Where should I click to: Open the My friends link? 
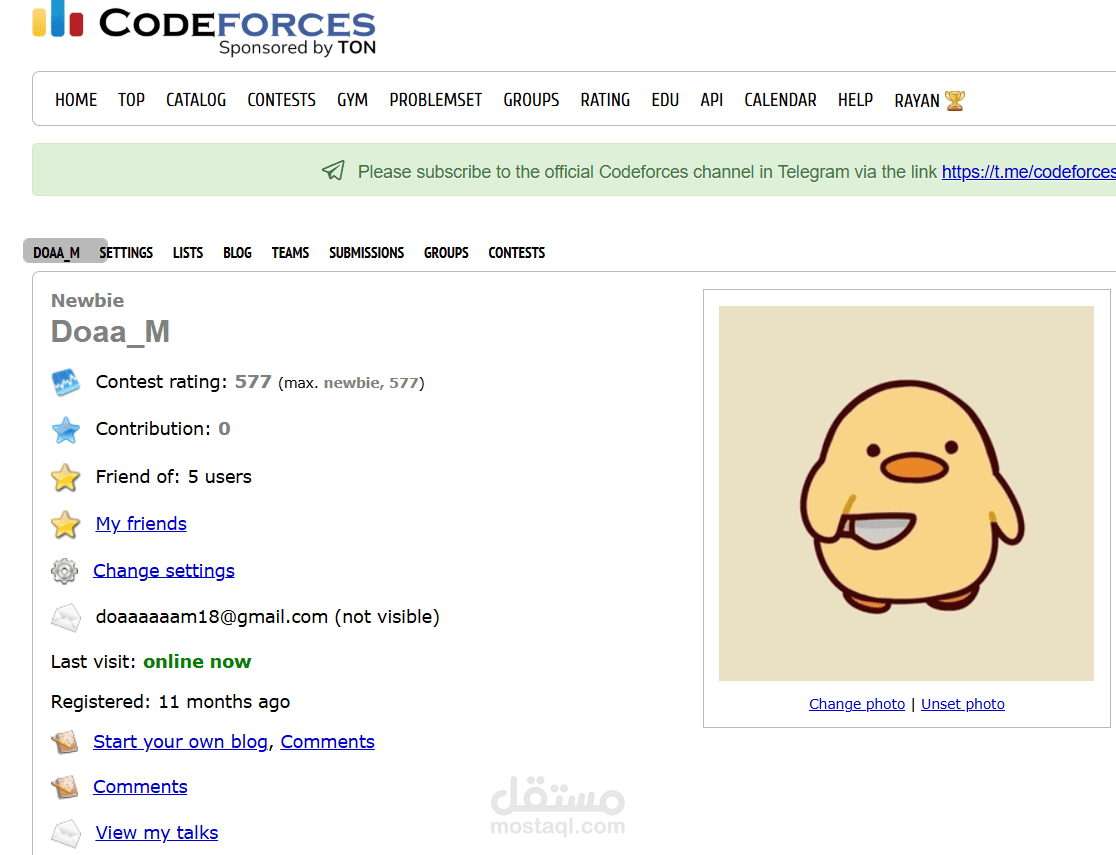pyautogui.click(x=141, y=524)
